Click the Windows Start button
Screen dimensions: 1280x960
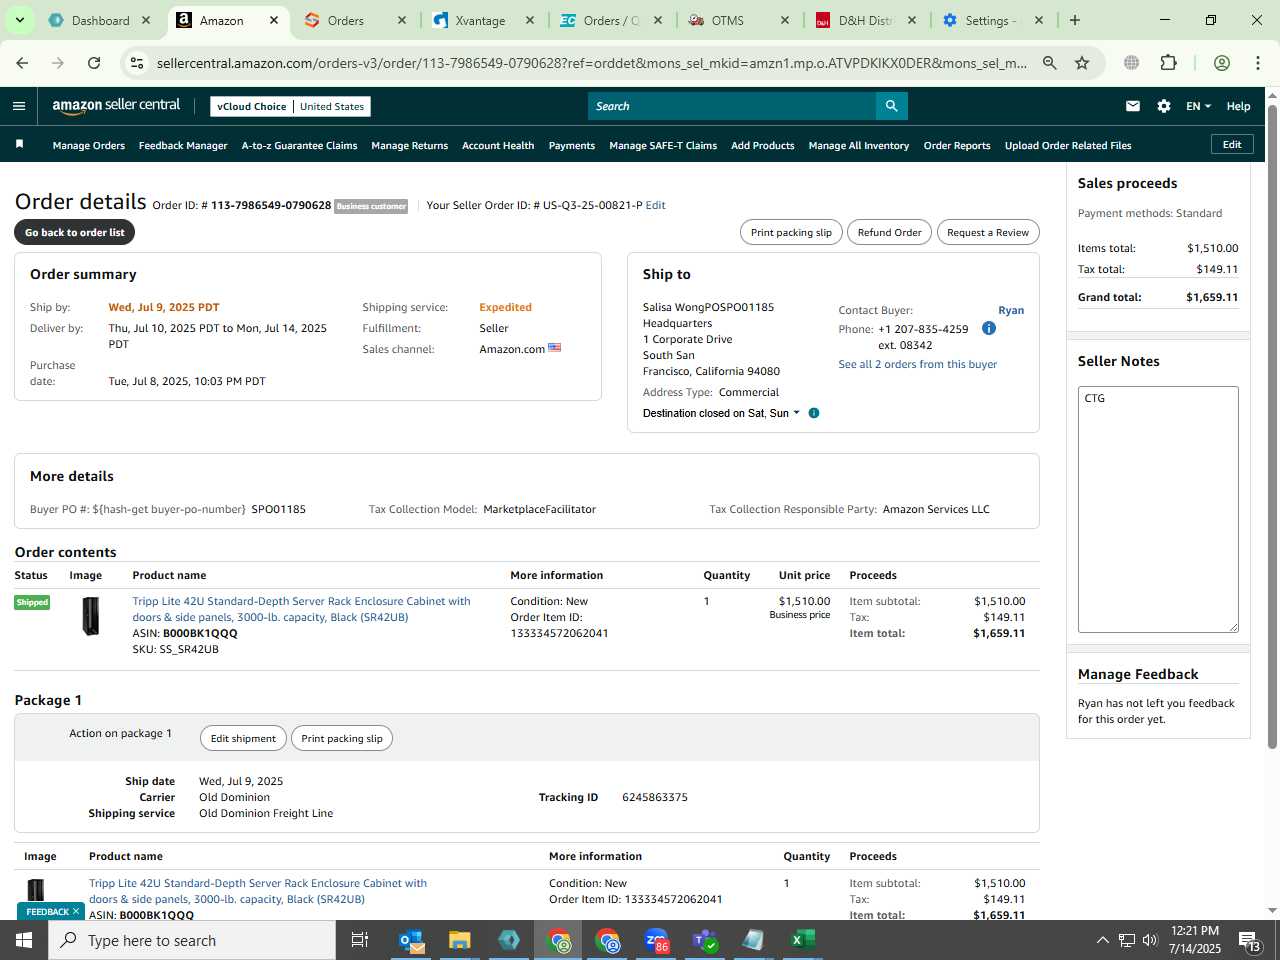(24, 940)
